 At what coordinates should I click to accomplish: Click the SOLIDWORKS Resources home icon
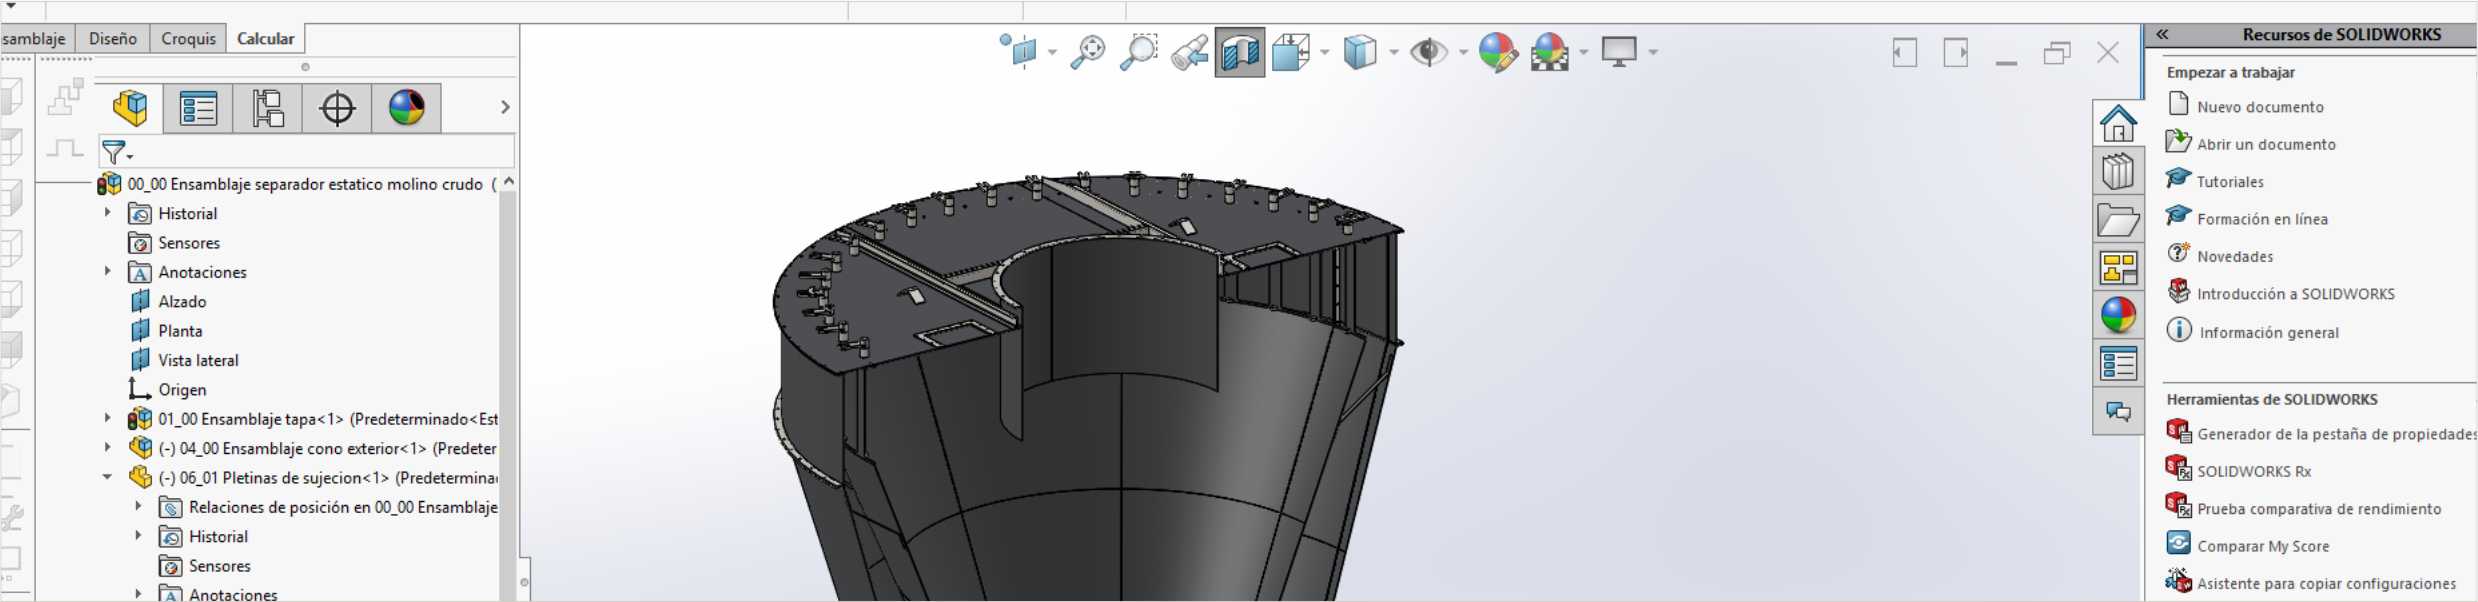pyautogui.click(x=2117, y=124)
